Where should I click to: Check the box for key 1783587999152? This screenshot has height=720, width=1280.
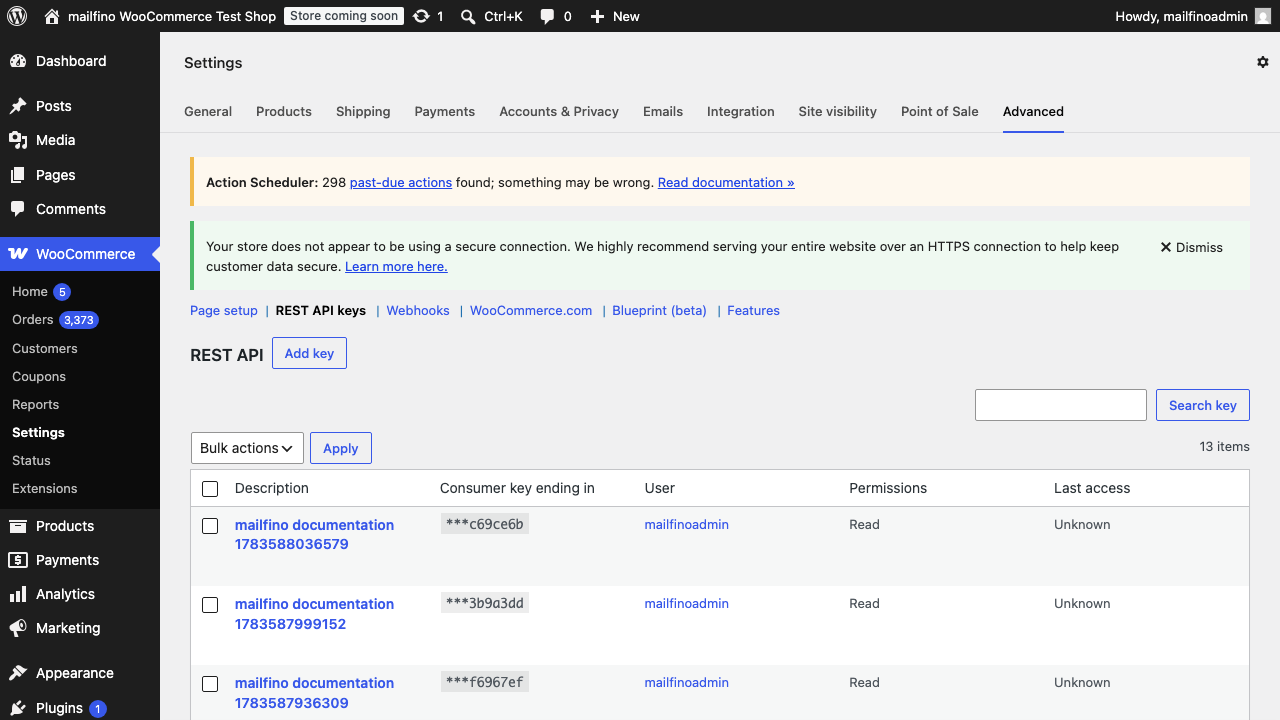[x=210, y=605]
